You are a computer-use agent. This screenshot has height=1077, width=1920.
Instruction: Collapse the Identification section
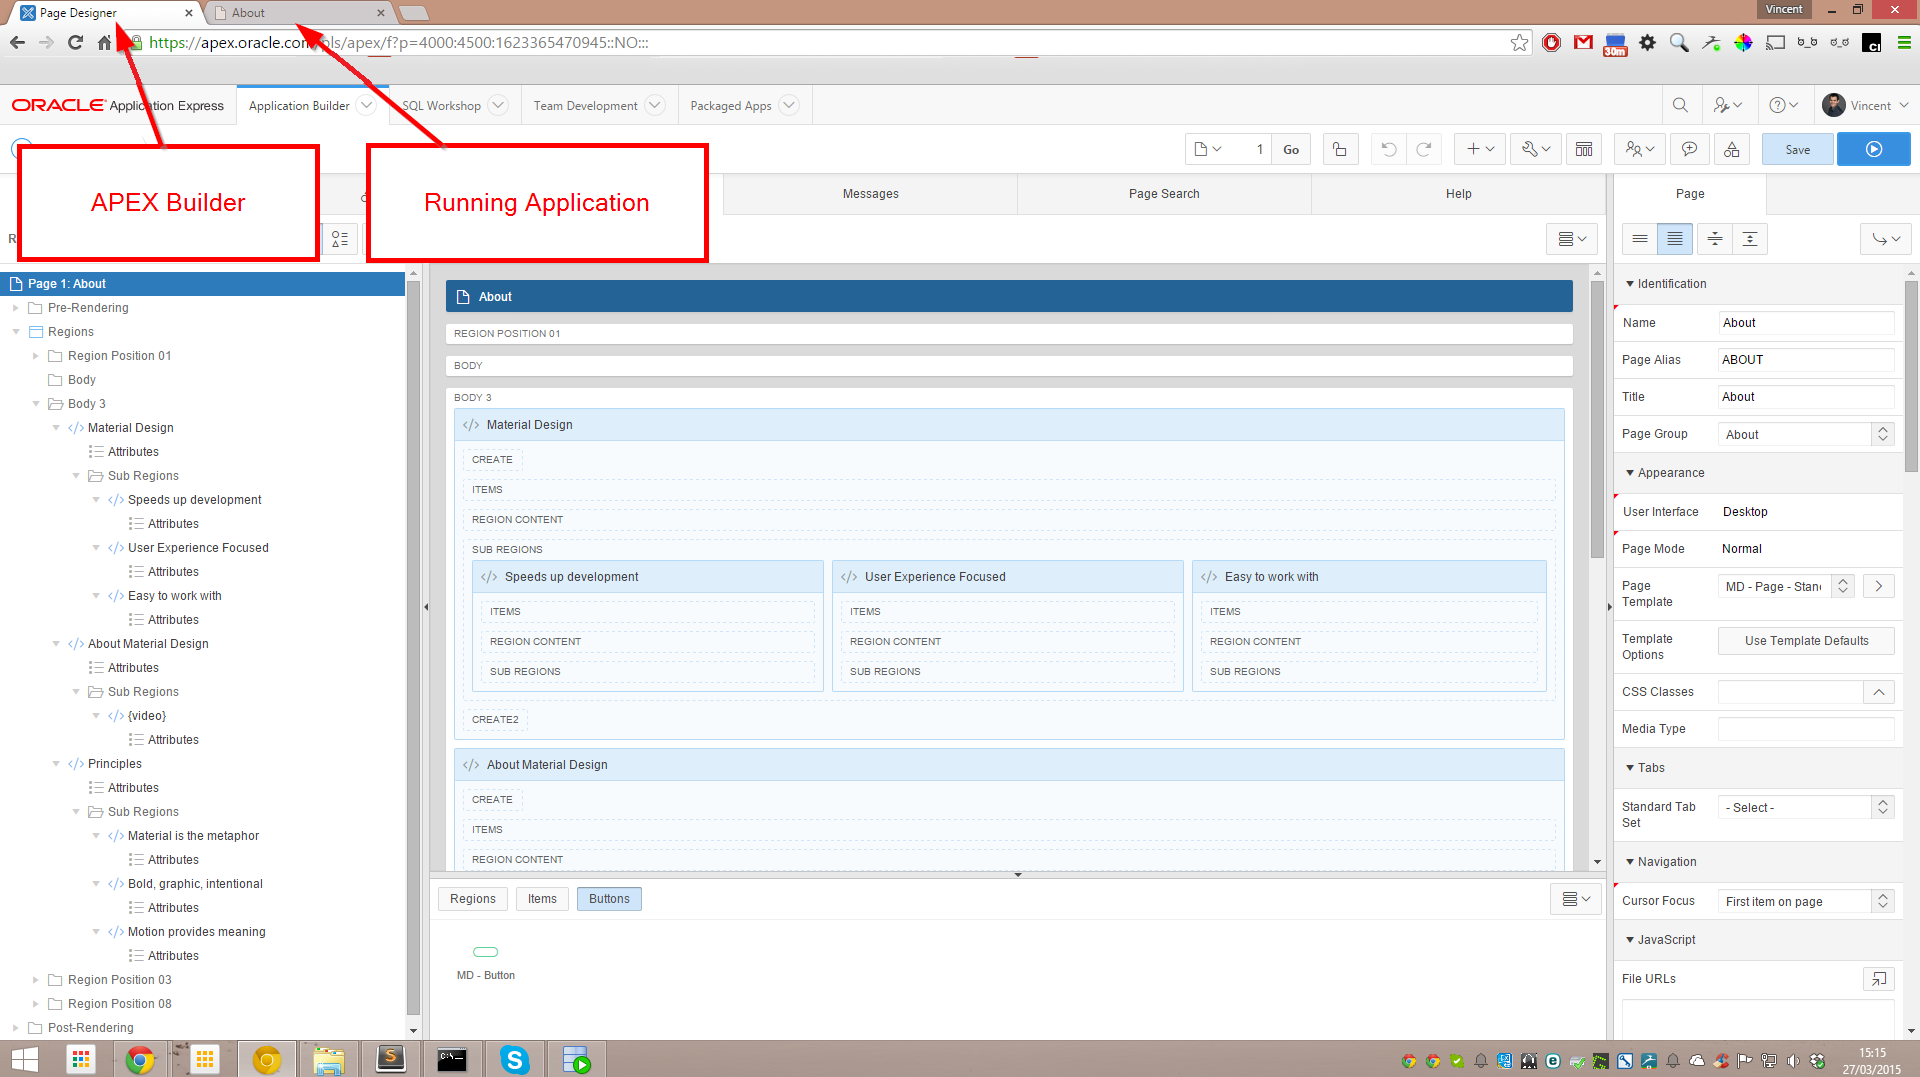tap(1630, 284)
